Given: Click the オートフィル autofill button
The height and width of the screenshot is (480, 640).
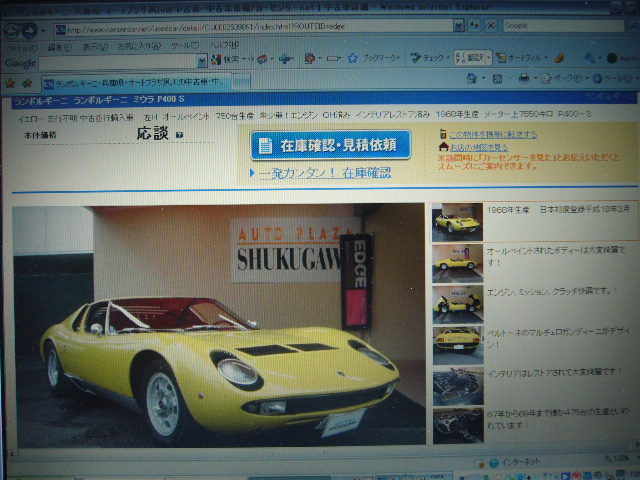Looking at the screenshot, I should 519,58.
